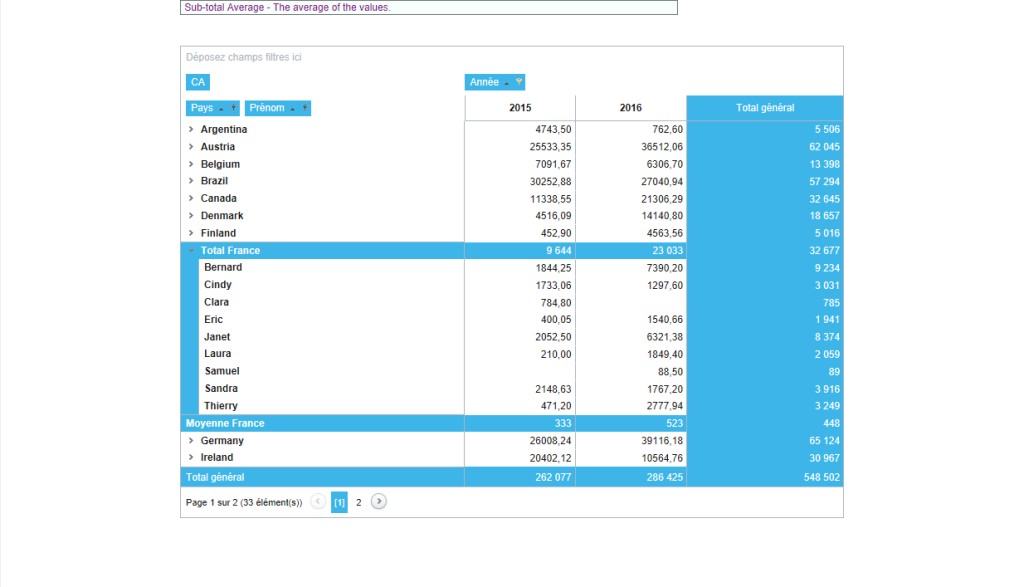The height and width of the screenshot is (587, 1024).
Task: Select the Sandra row label
Action: [x=221, y=389]
